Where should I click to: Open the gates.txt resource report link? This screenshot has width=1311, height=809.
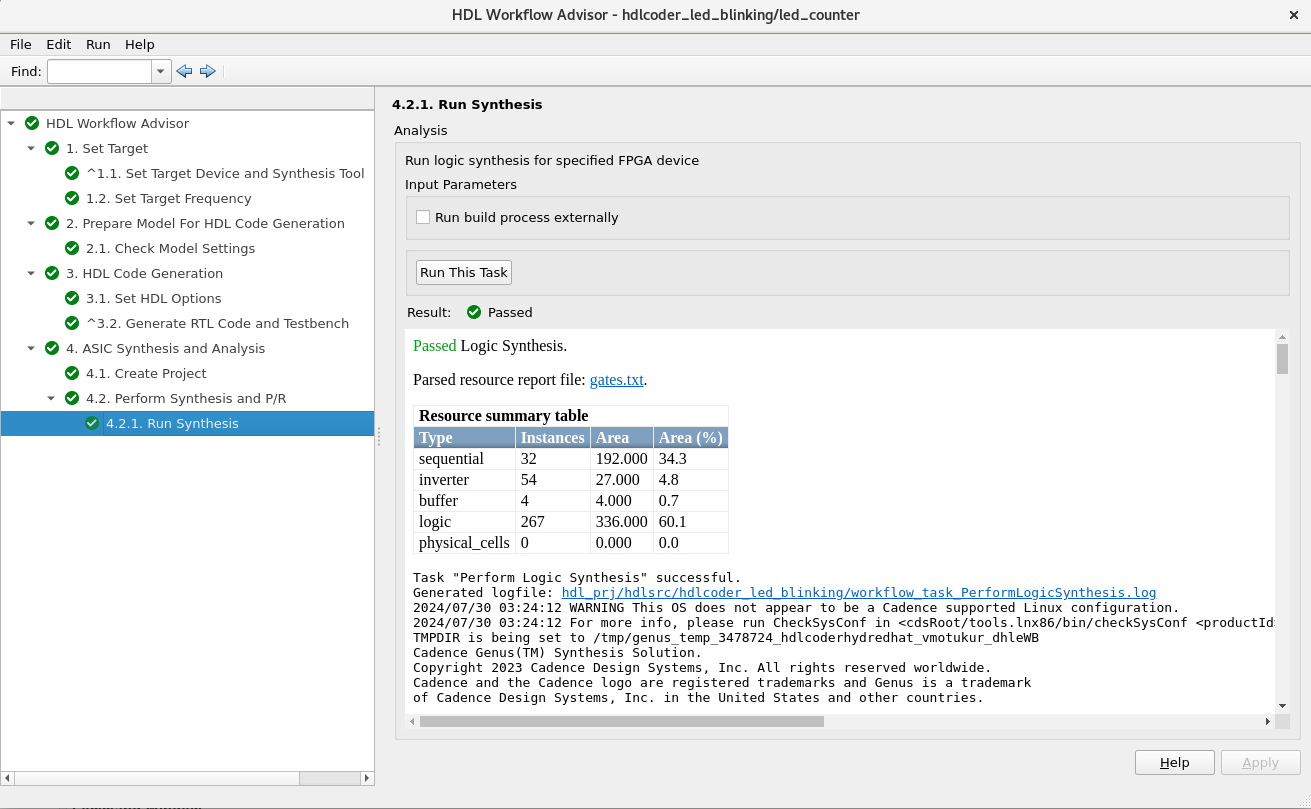tap(616, 379)
